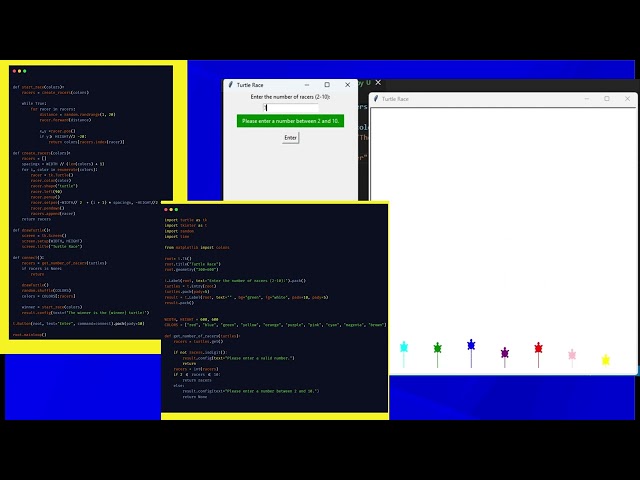The height and width of the screenshot is (480, 640).
Task: Click red dot on lower code snippet
Action: (x=166, y=209)
